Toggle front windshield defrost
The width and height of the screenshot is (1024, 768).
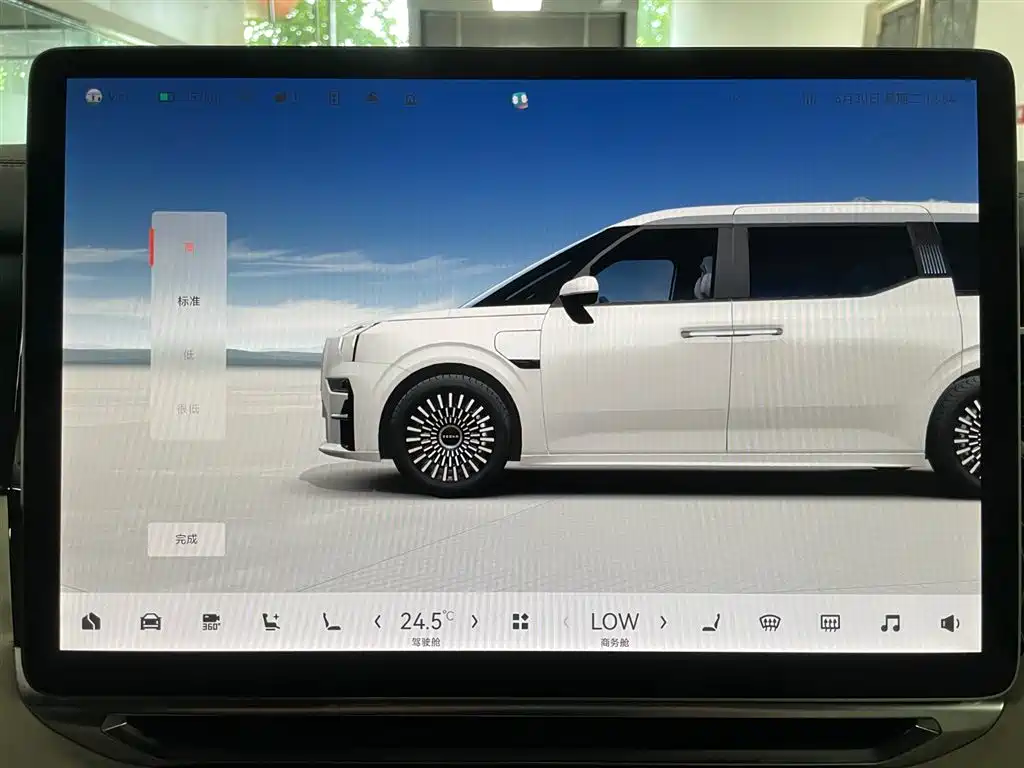click(771, 623)
